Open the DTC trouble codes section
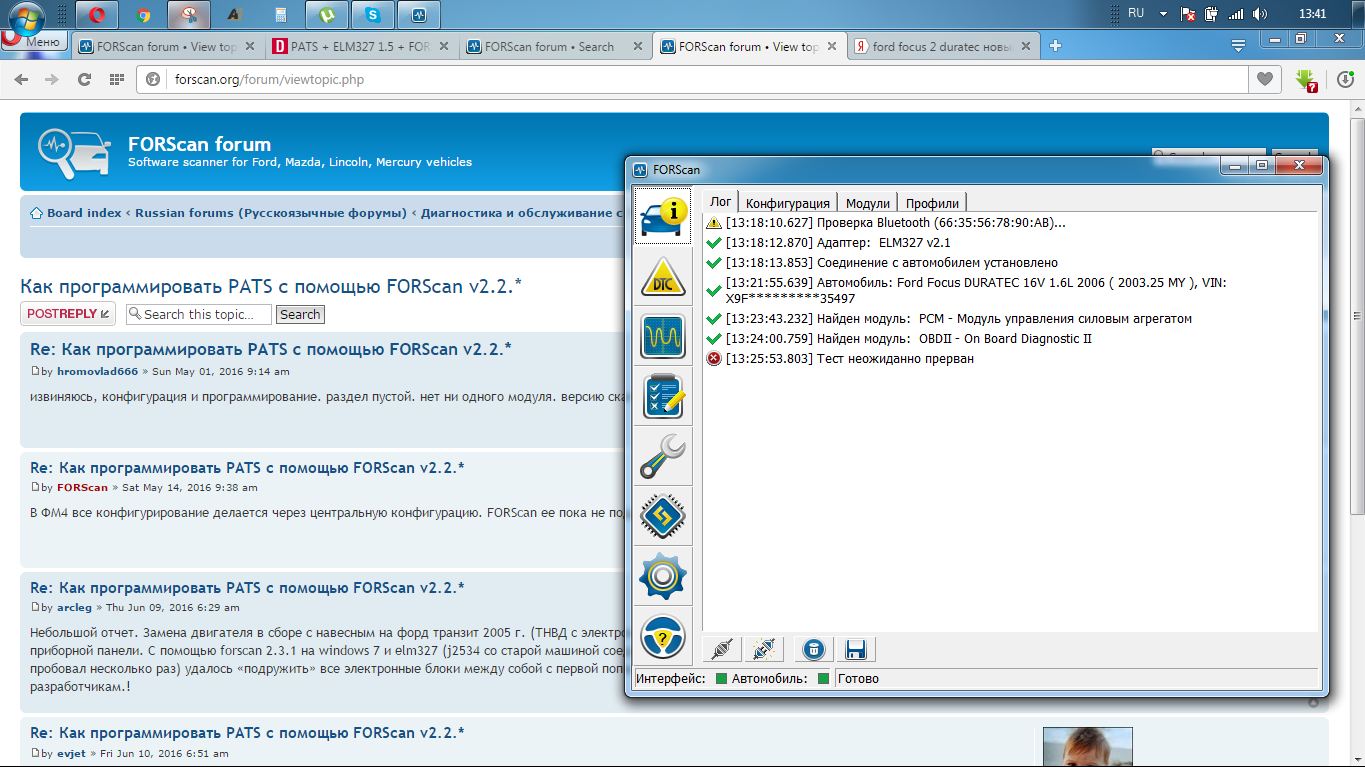The image size is (1365, 767). click(x=663, y=277)
